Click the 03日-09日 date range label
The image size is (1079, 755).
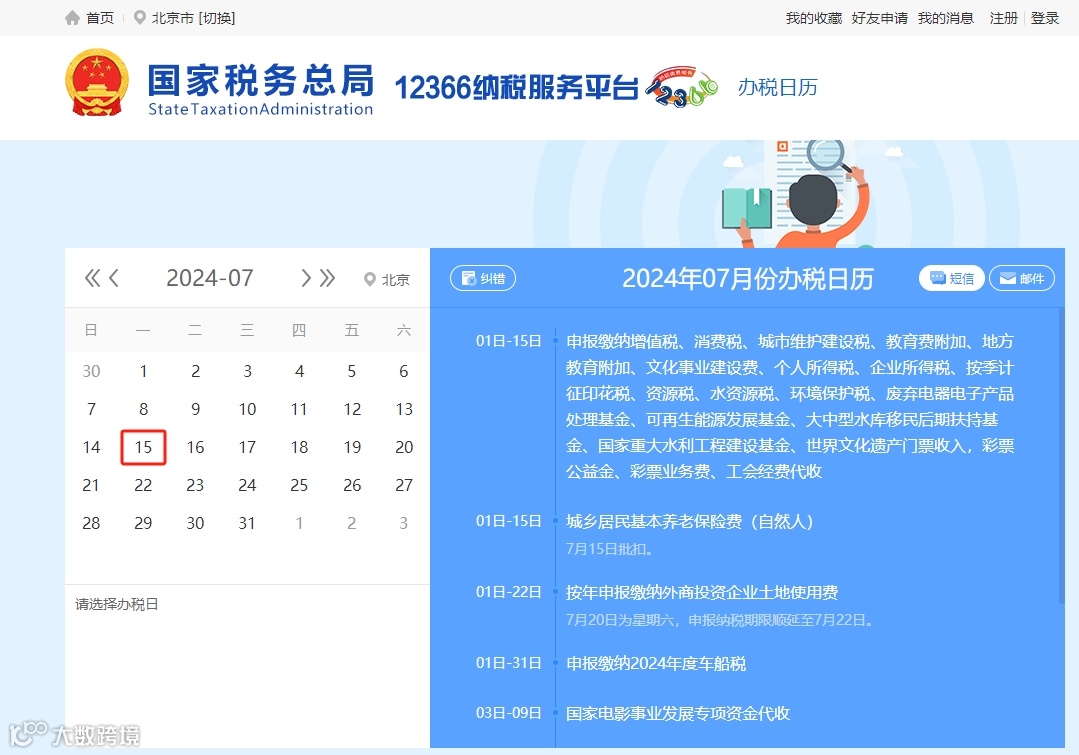(x=509, y=713)
